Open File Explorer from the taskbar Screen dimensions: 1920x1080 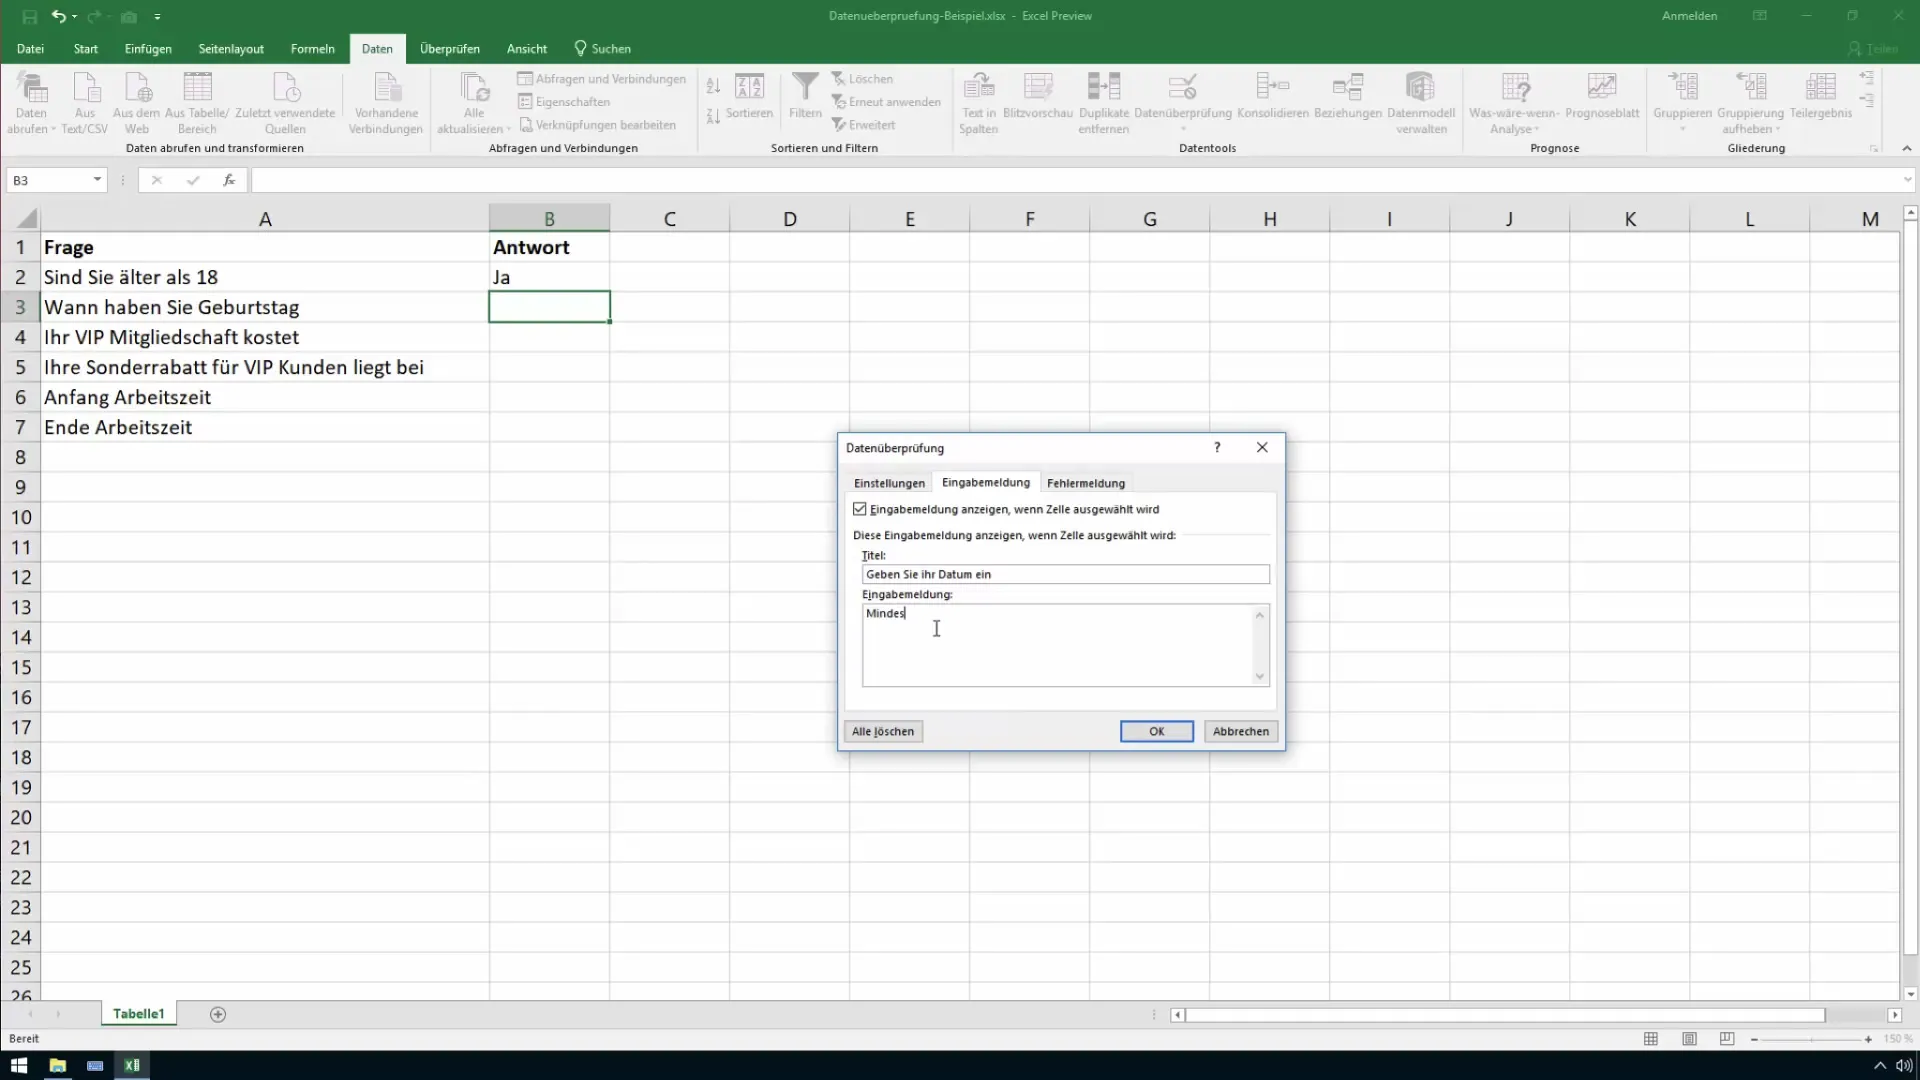(57, 1065)
